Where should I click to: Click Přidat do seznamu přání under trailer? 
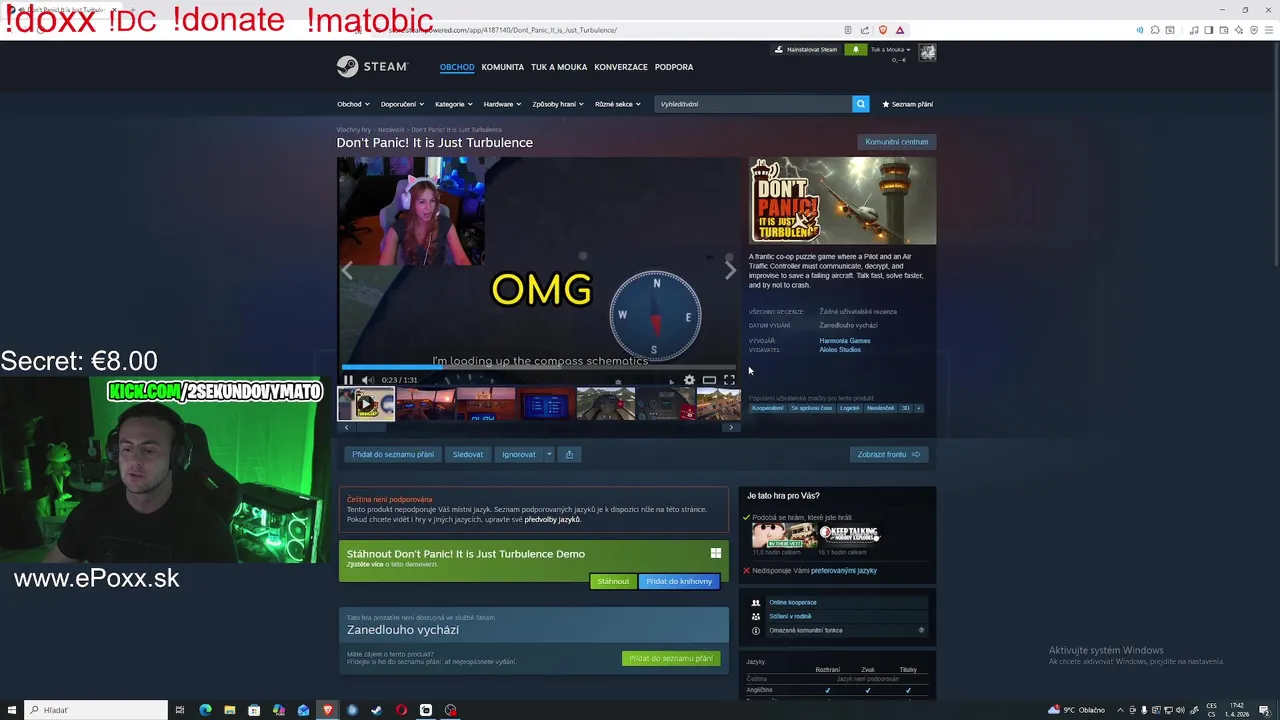pos(393,454)
